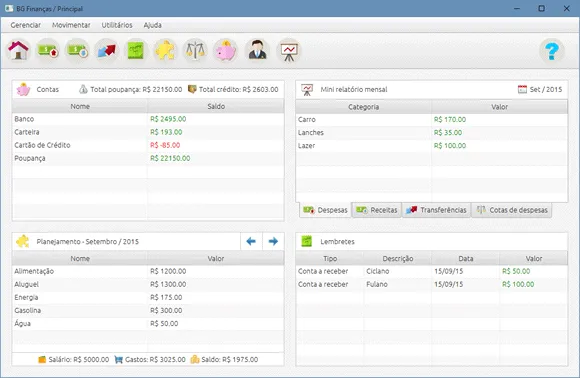Open the businessman user toolbar icon

click(257, 50)
